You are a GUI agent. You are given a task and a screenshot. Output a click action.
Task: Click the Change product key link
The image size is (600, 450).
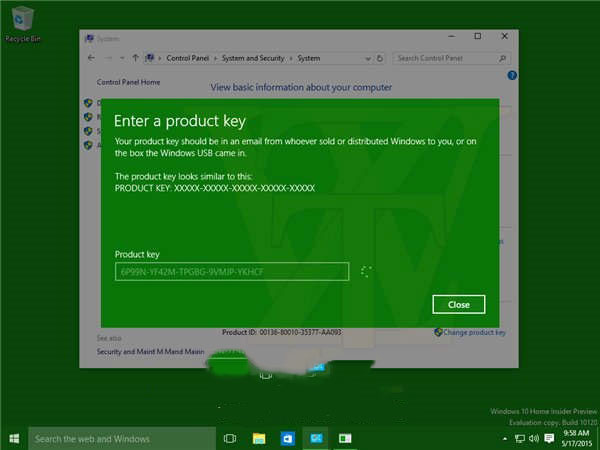(x=475, y=332)
